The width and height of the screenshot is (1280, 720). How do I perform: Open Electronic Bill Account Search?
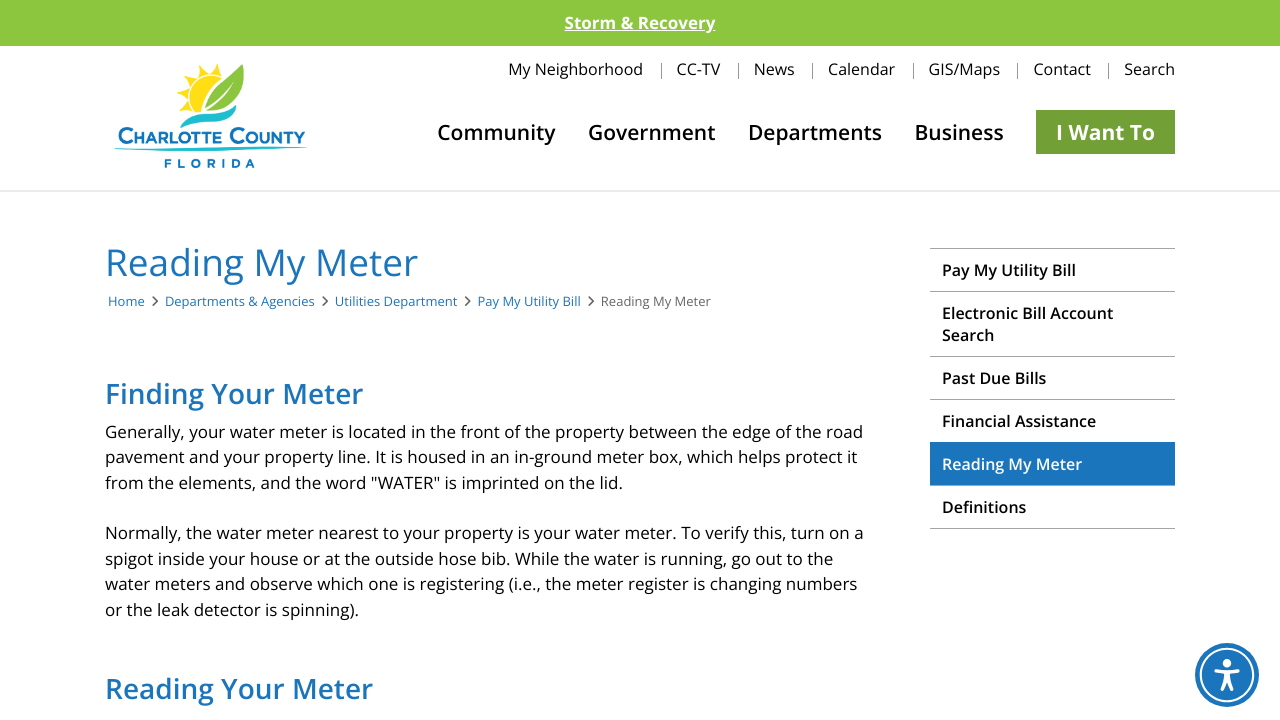[1027, 323]
